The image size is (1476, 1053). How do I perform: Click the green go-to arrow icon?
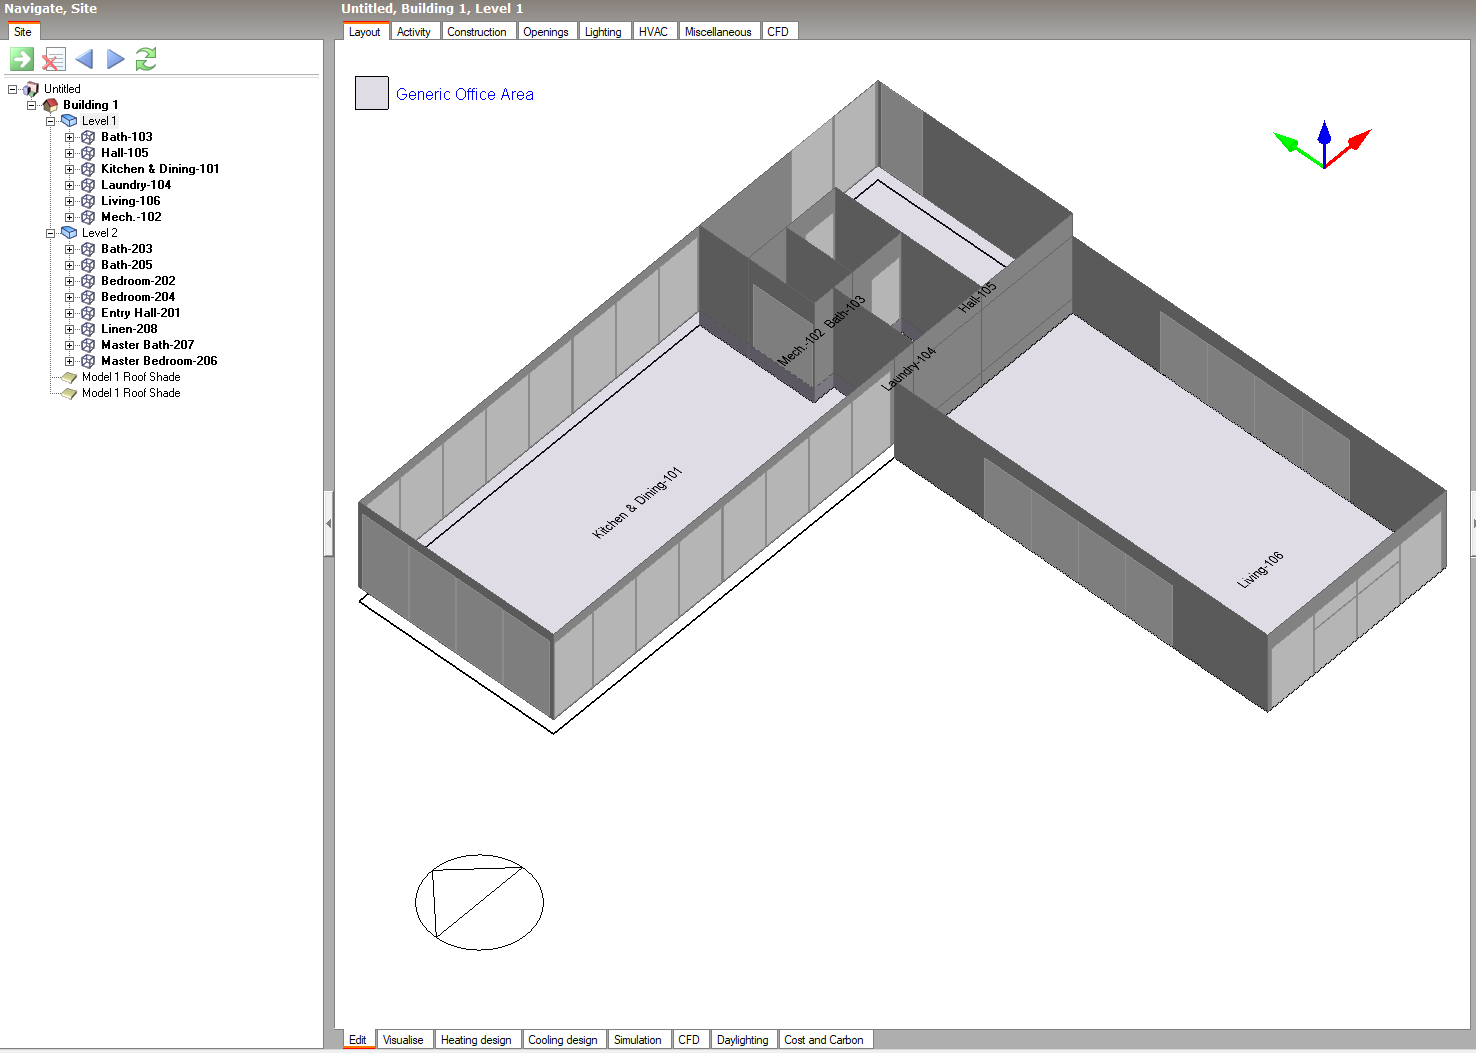22,60
